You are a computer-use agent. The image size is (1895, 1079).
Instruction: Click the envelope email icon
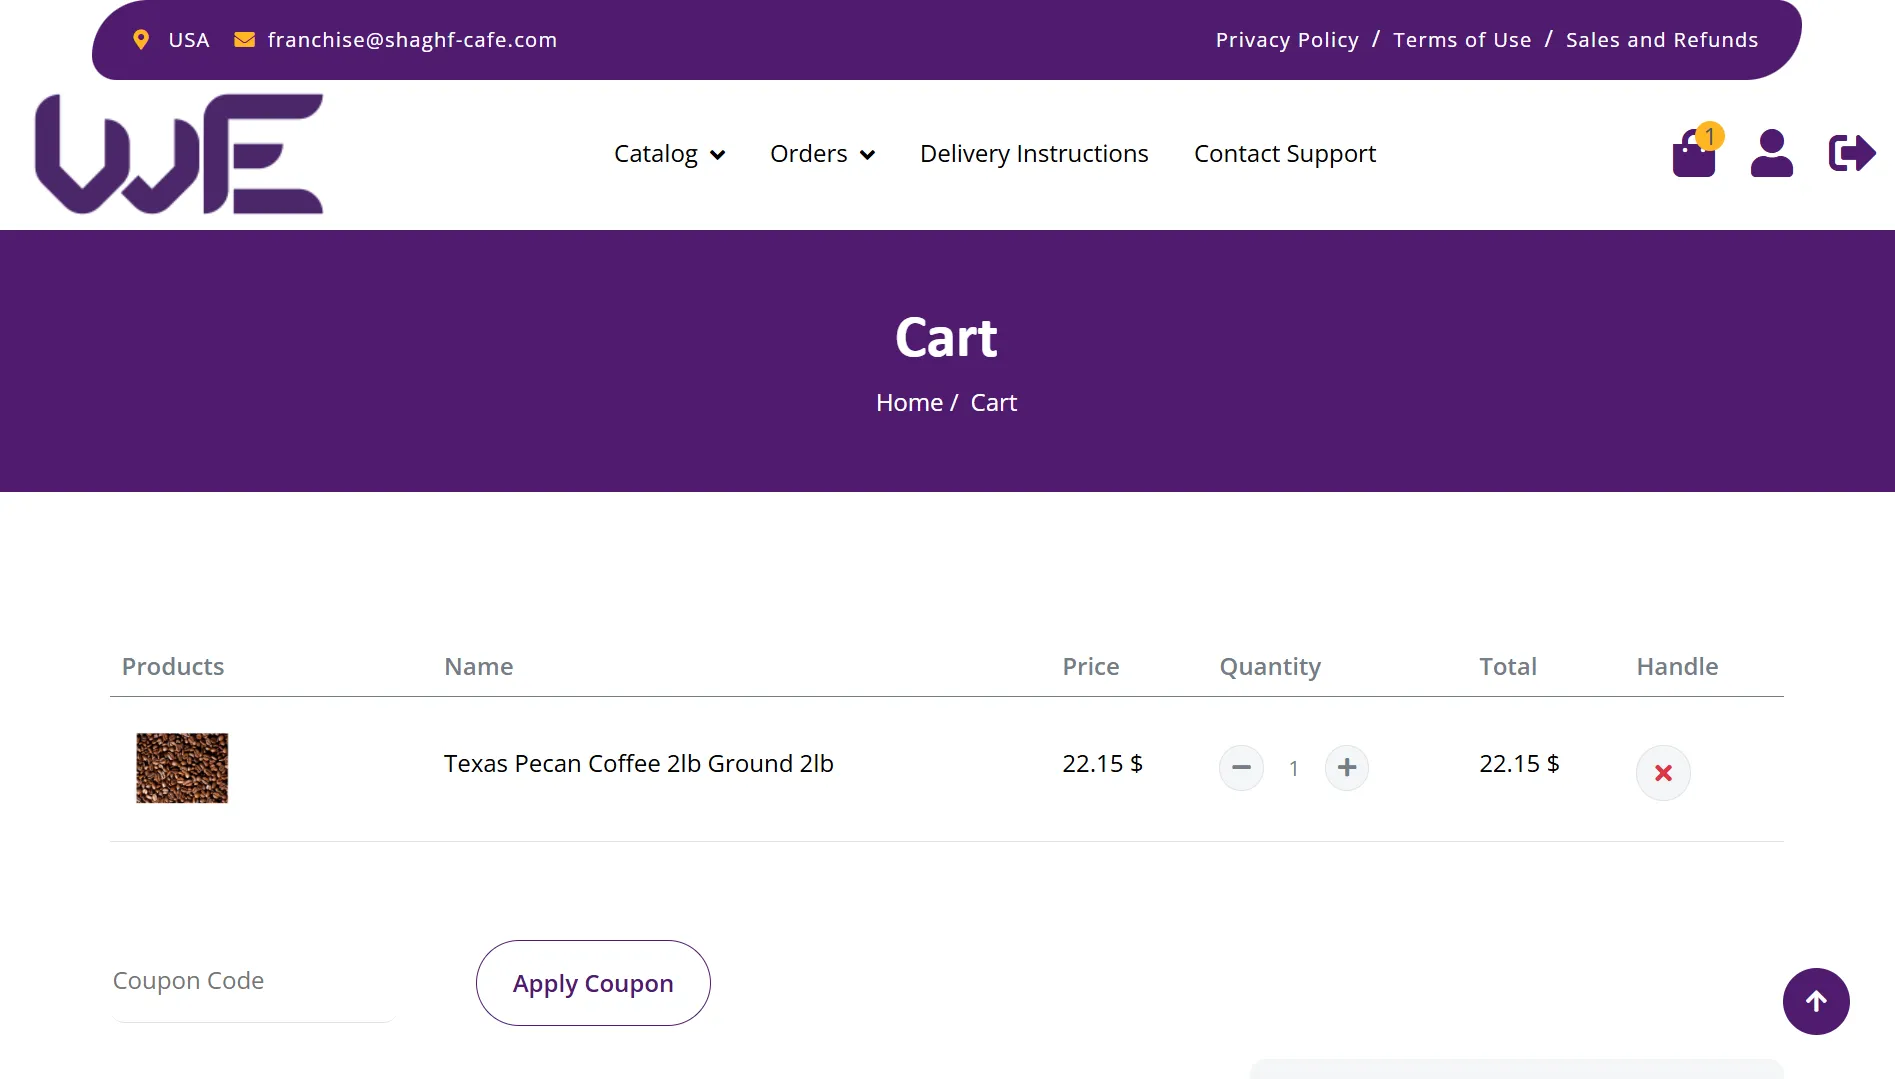[x=244, y=40]
